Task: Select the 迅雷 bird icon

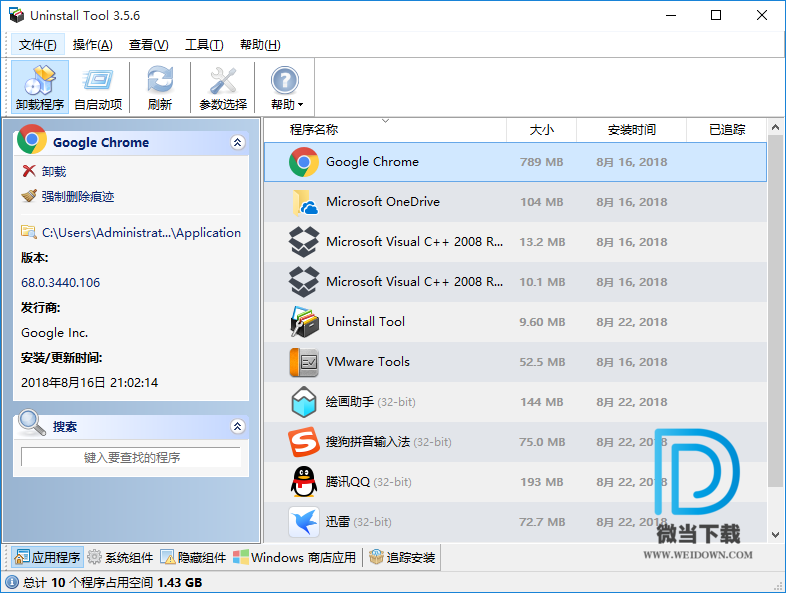Action: click(304, 522)
